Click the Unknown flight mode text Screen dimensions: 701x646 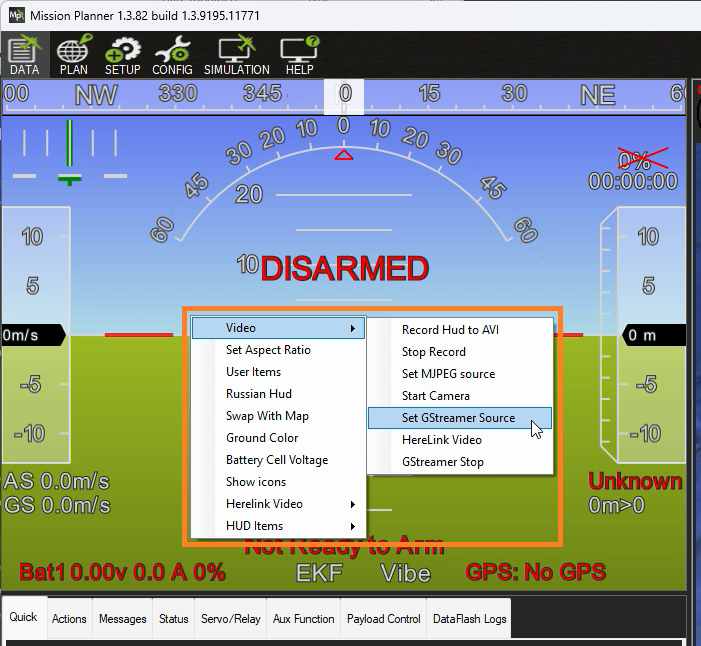coord(635,481)
